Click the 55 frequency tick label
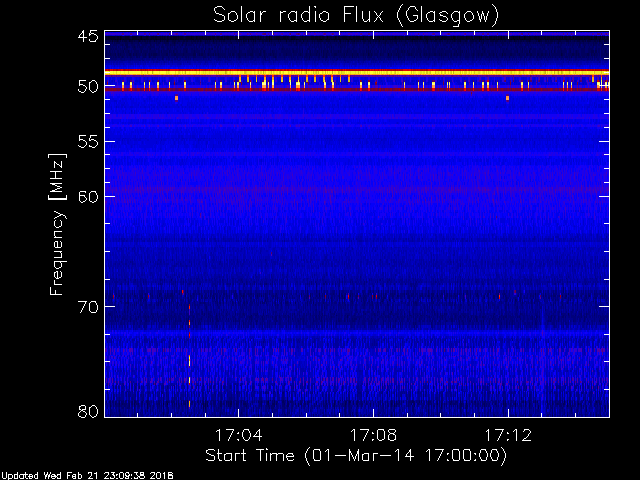 point(88,142)
